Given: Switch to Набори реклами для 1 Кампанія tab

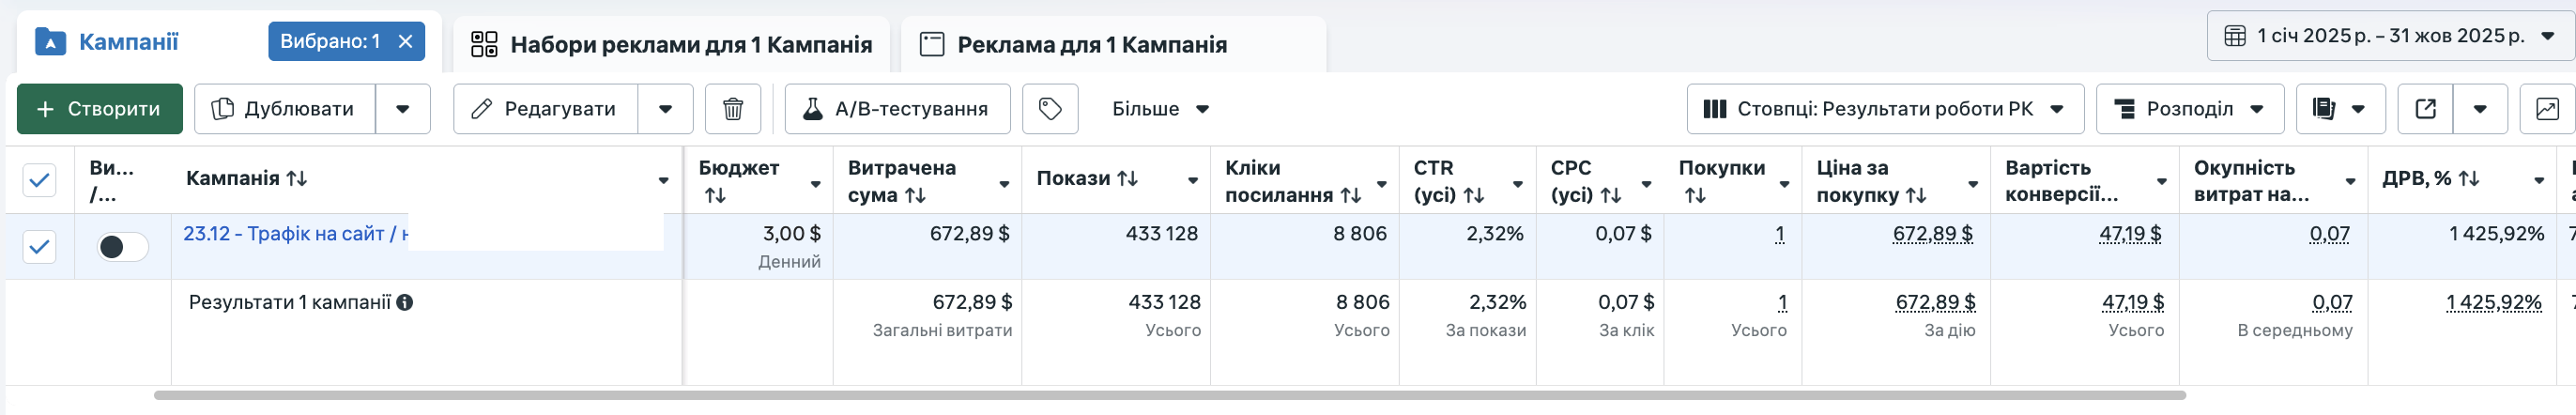Looking at the screenshot, I should 672,45.
